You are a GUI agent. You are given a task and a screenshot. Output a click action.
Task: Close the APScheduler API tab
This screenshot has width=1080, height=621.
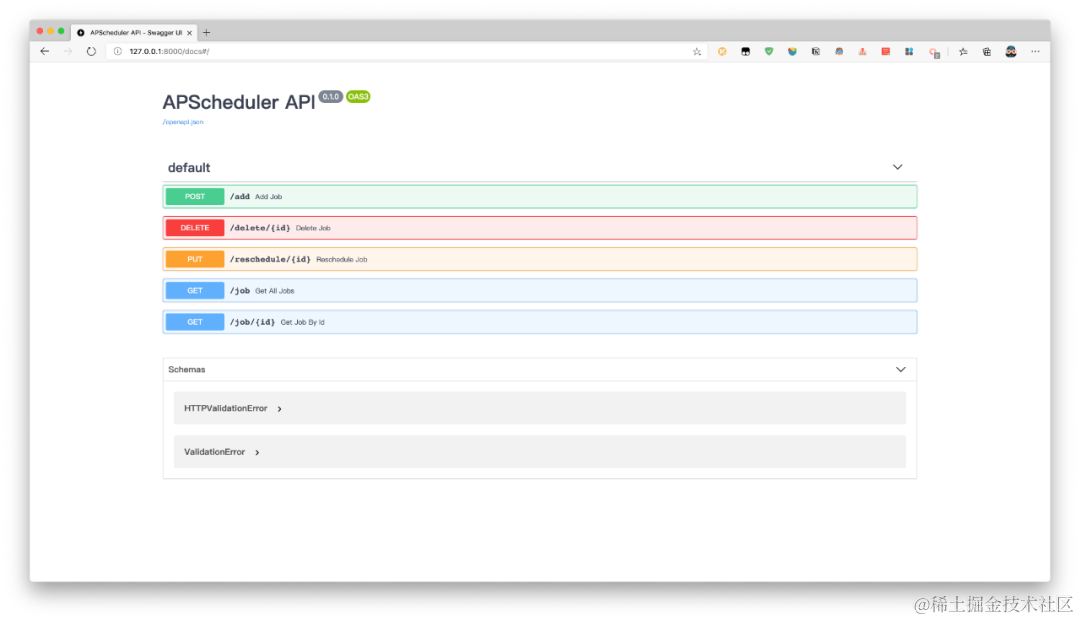tap(189, 32)
